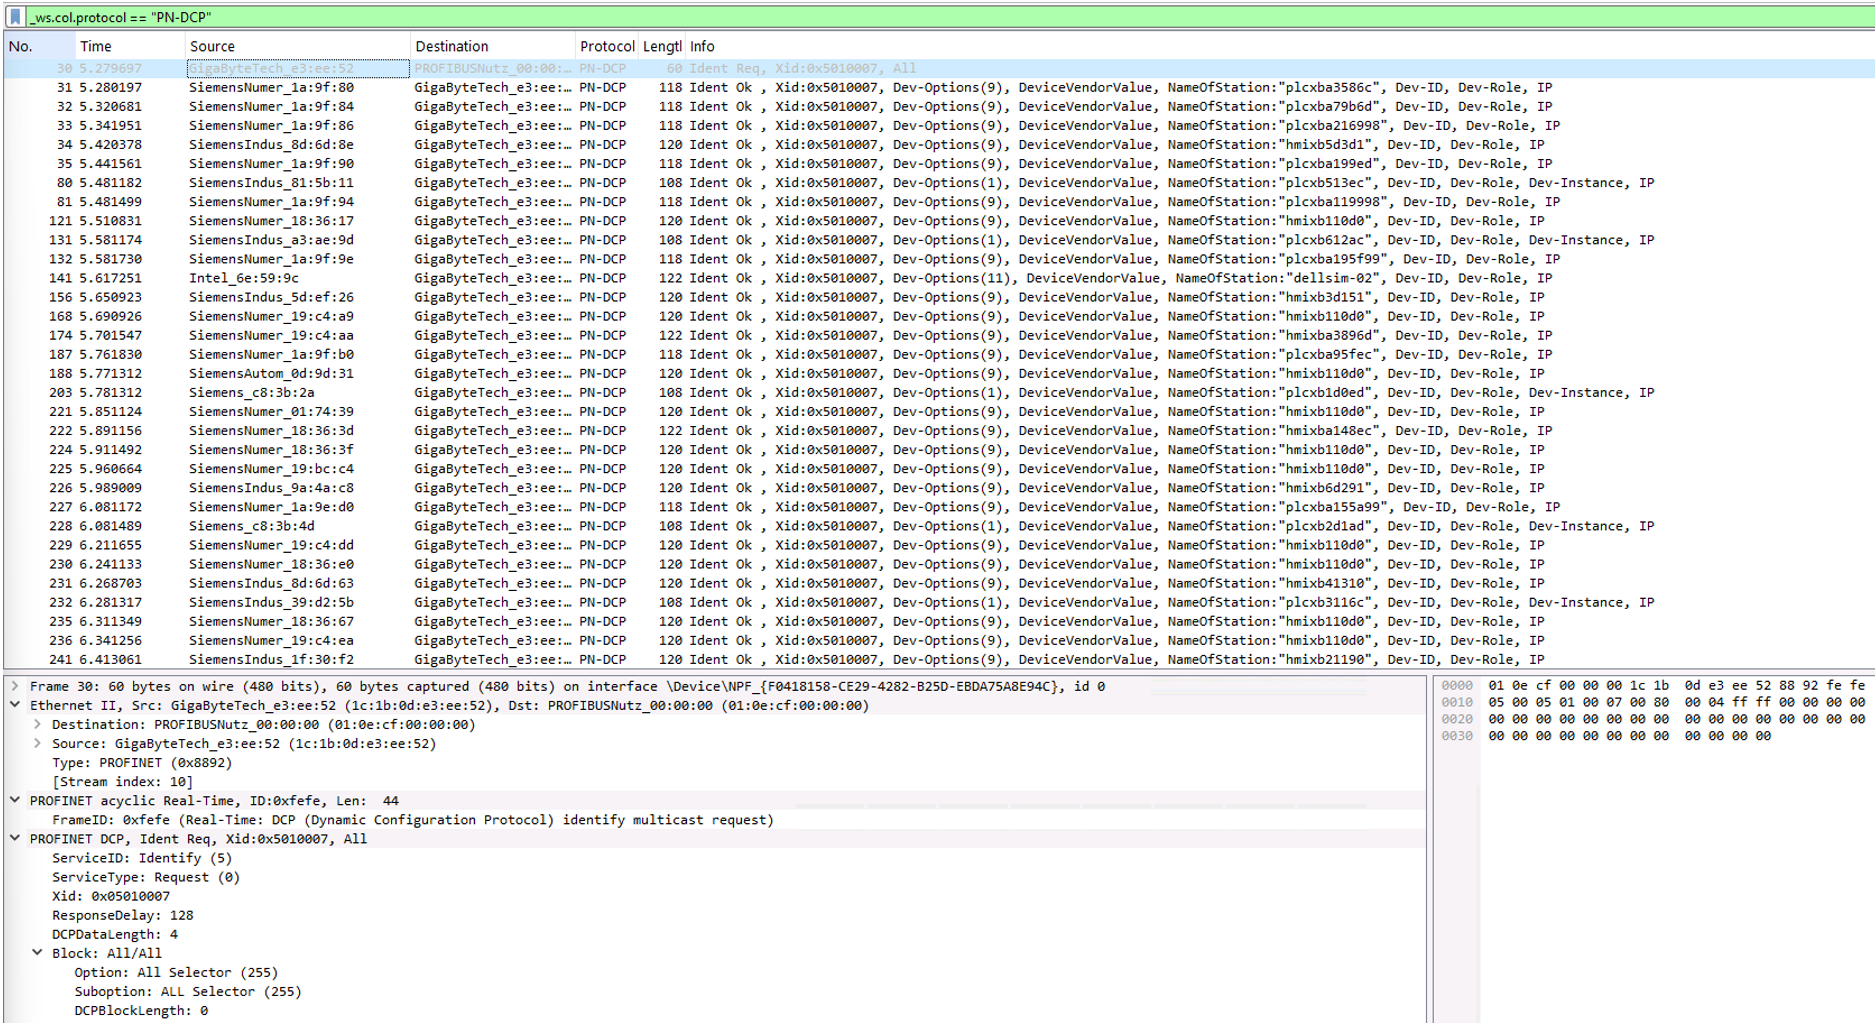Select the ServiceID: Identify field
Screen dimensions: 1875x1023
tap(130, 857)
